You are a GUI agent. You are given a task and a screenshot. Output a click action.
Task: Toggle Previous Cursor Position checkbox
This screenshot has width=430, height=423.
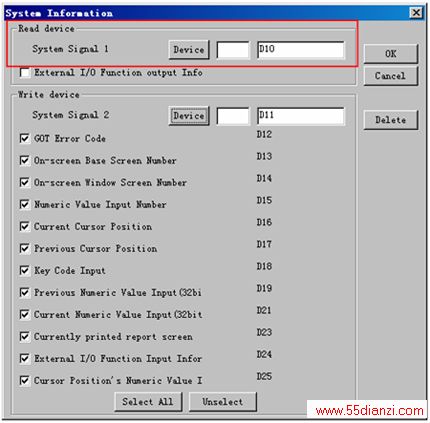25,248
